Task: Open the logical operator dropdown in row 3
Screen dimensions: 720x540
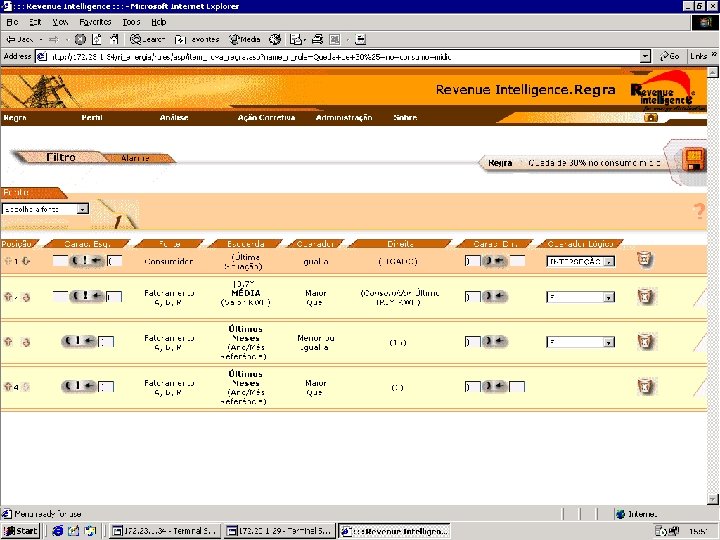Action: [x=609, y=342]
